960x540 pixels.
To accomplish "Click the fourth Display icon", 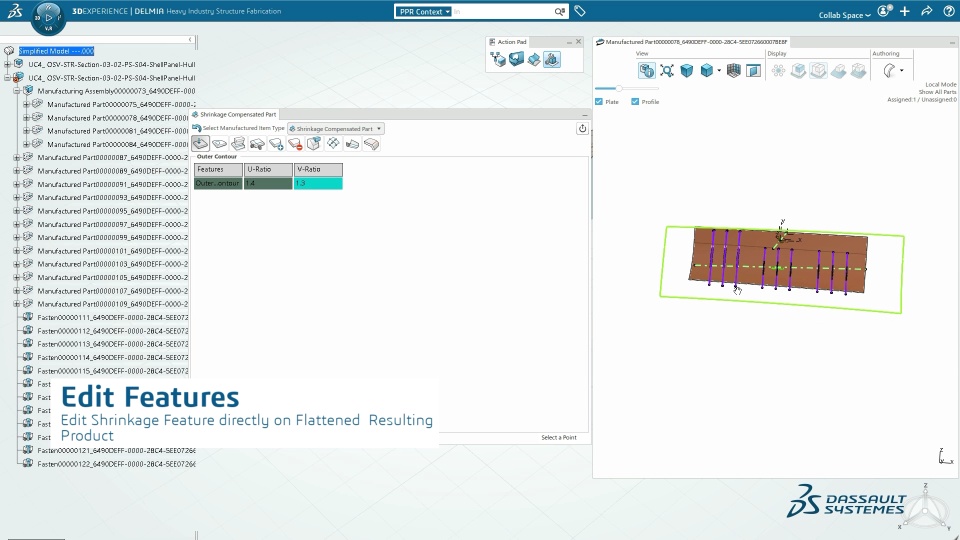I will click(x=838, y=71).
